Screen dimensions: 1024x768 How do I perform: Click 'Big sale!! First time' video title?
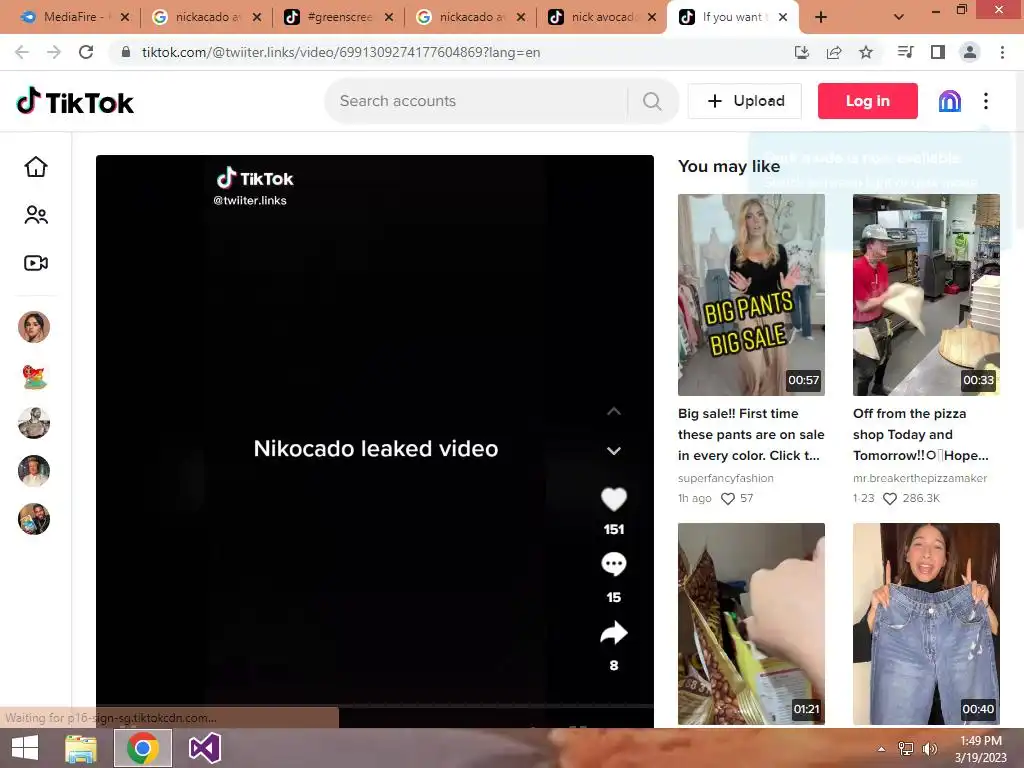pos(751,434)
